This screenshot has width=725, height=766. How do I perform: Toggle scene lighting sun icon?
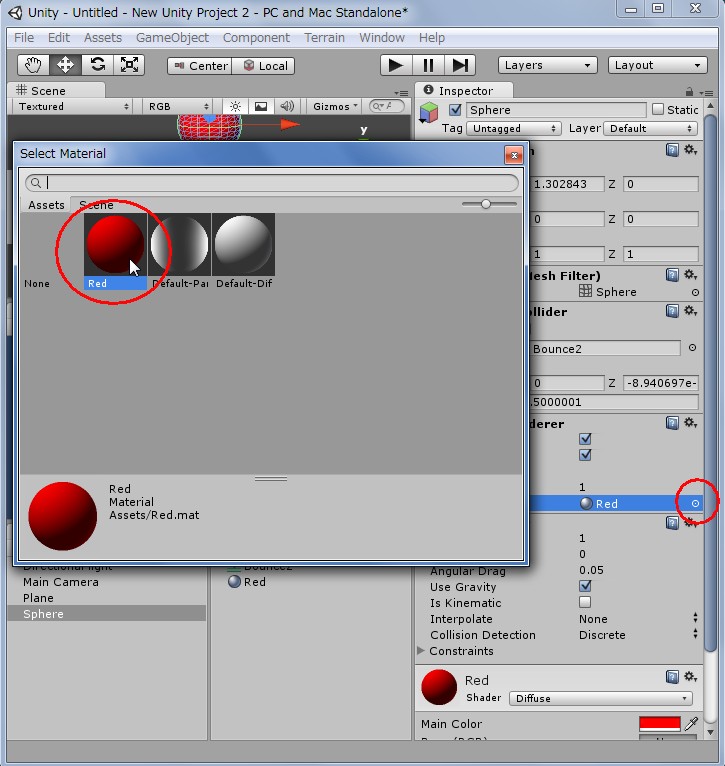235,106
